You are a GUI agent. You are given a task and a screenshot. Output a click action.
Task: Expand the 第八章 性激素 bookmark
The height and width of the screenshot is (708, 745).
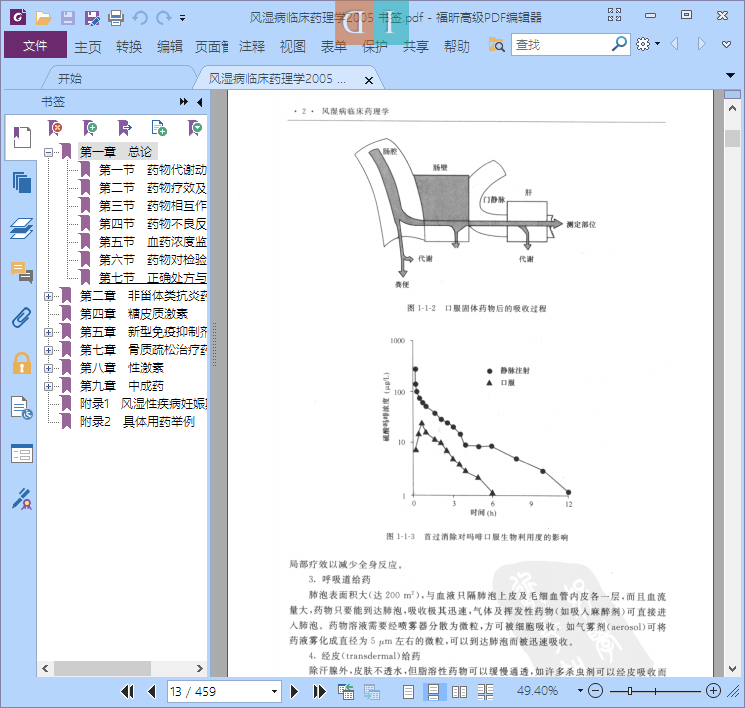point(48,368)
